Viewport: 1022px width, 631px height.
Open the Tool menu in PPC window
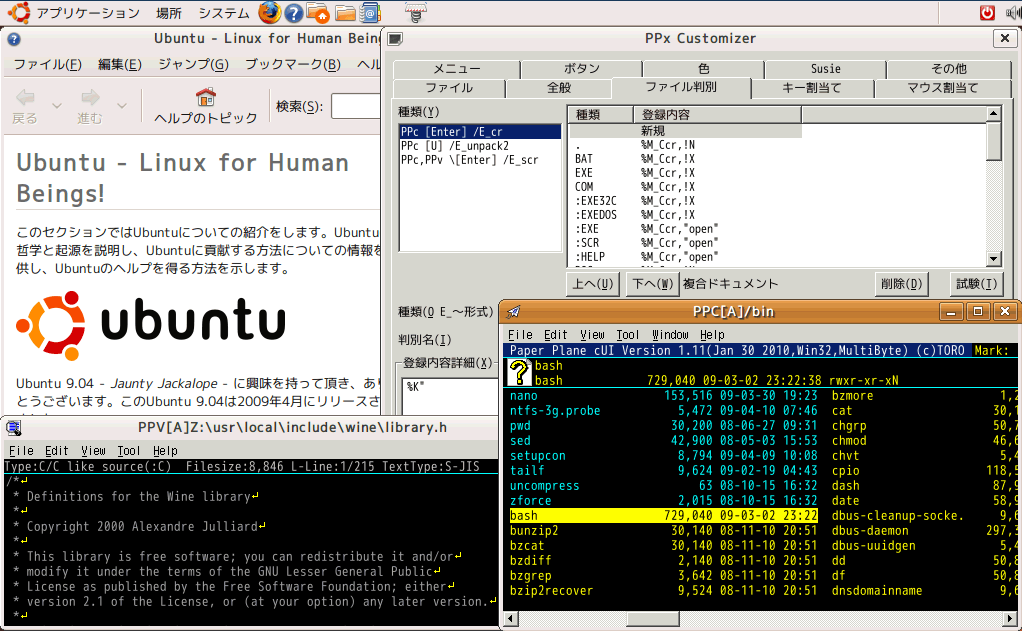pyautogui.click(x=627, y=335)
